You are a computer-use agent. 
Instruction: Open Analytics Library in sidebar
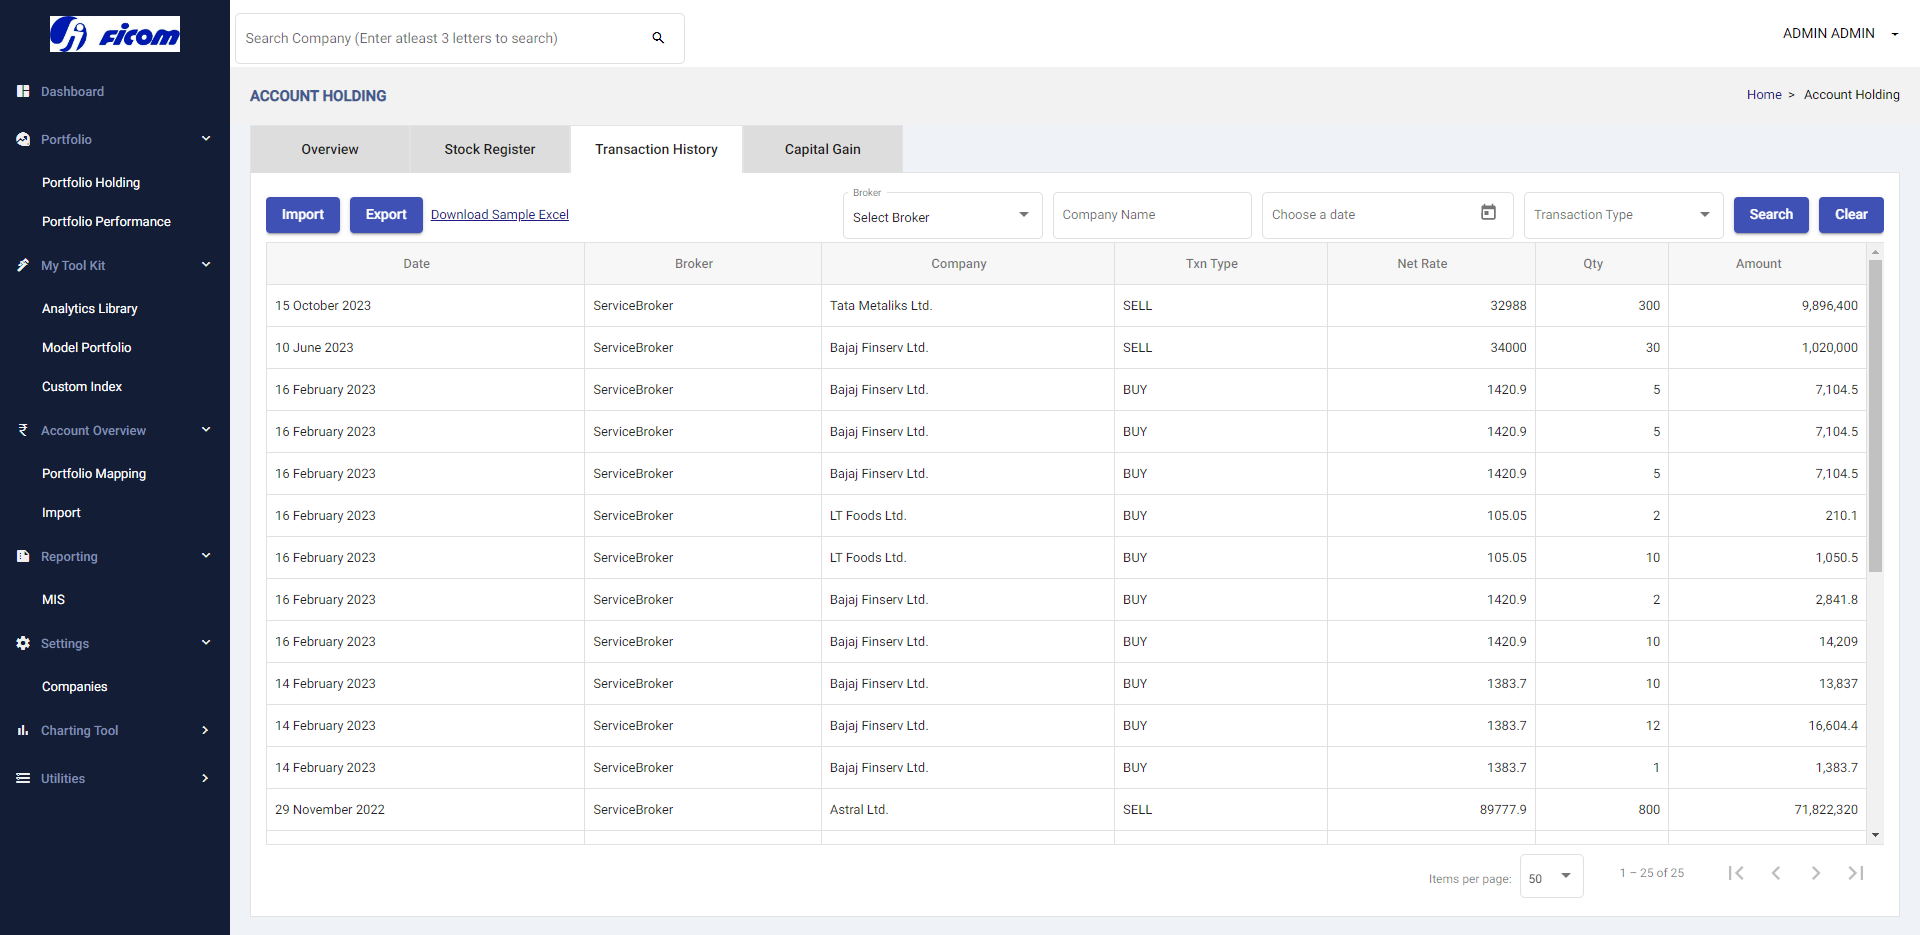coord(90,308)
